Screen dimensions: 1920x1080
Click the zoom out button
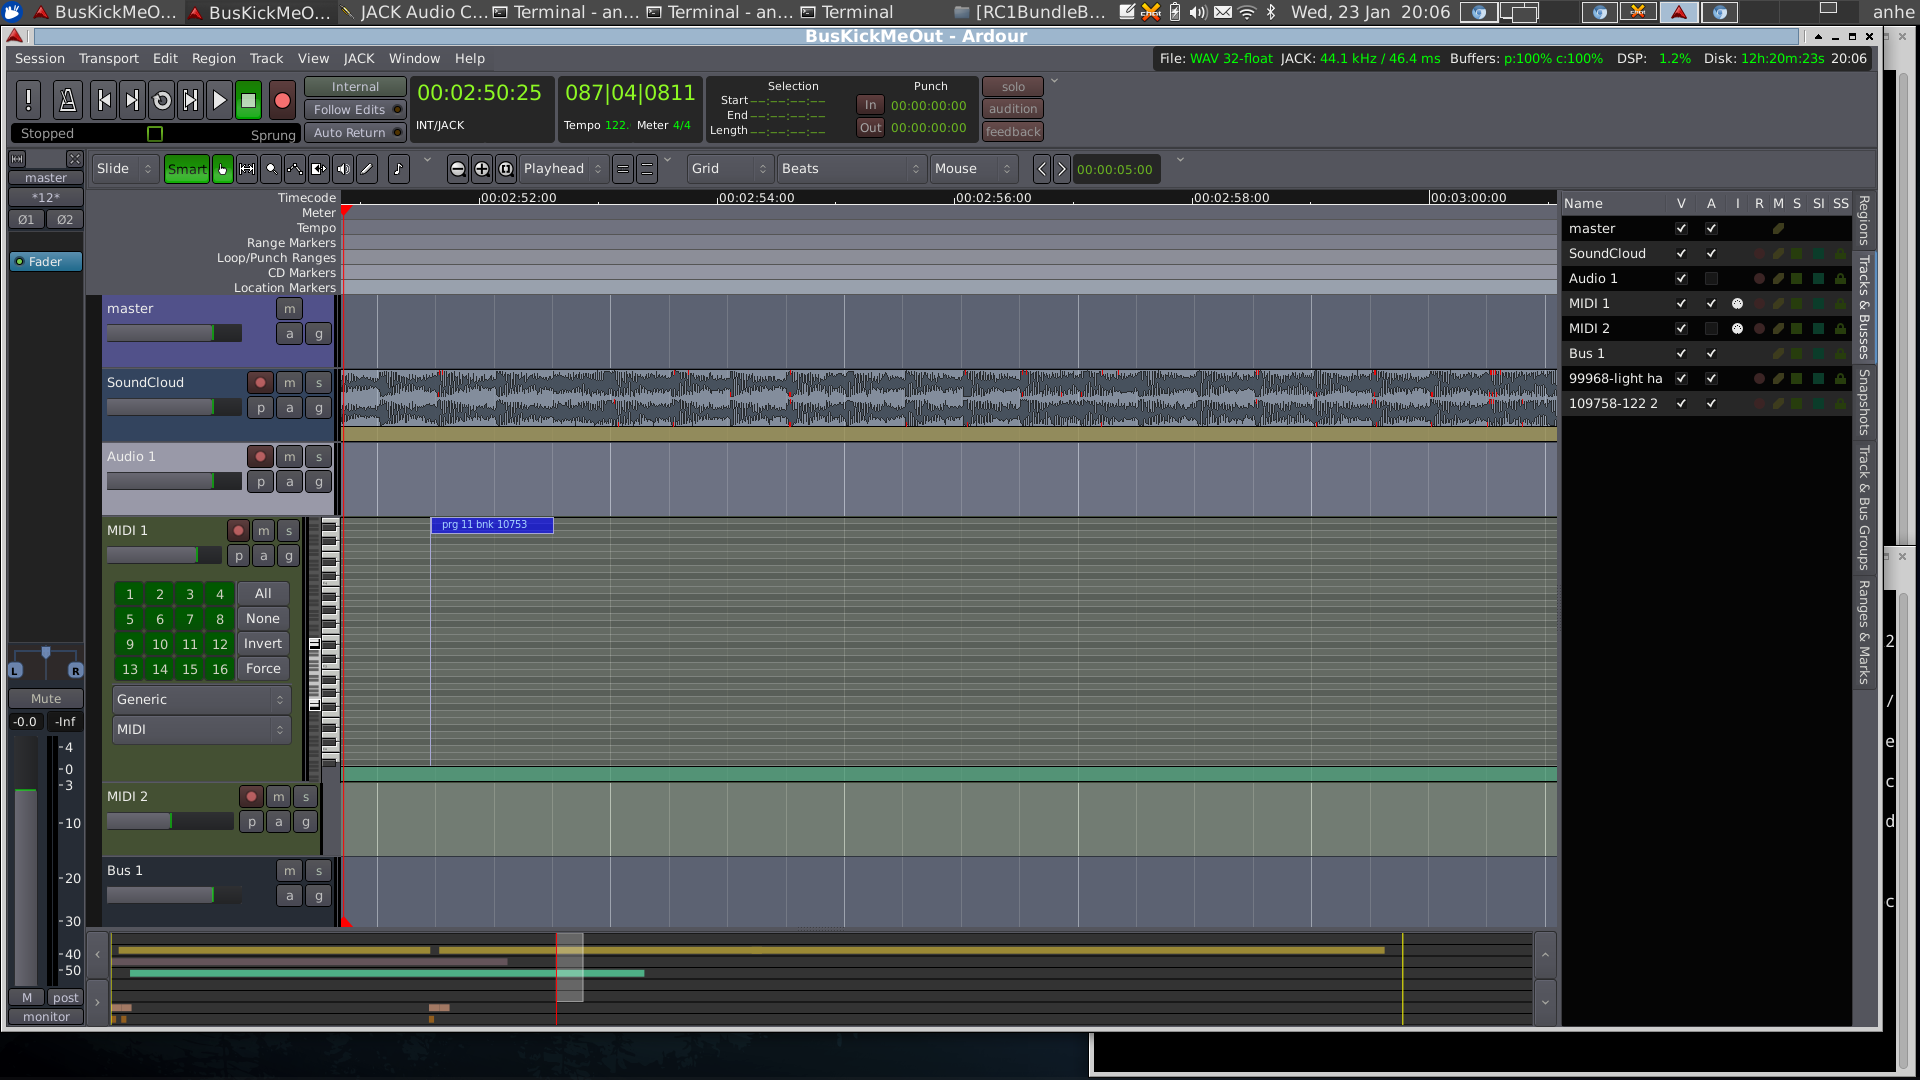457,169
